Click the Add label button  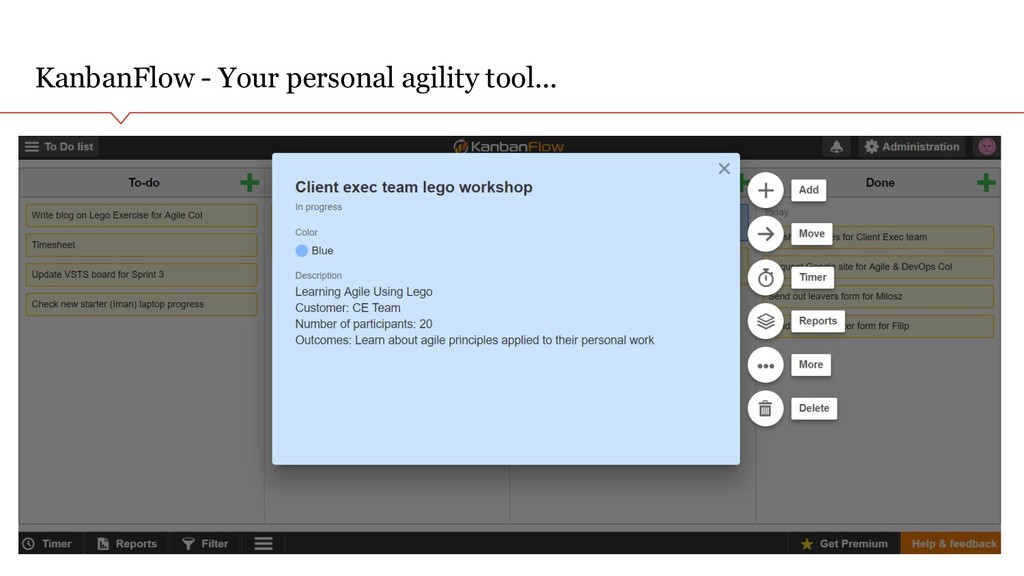tap(808, 190)
